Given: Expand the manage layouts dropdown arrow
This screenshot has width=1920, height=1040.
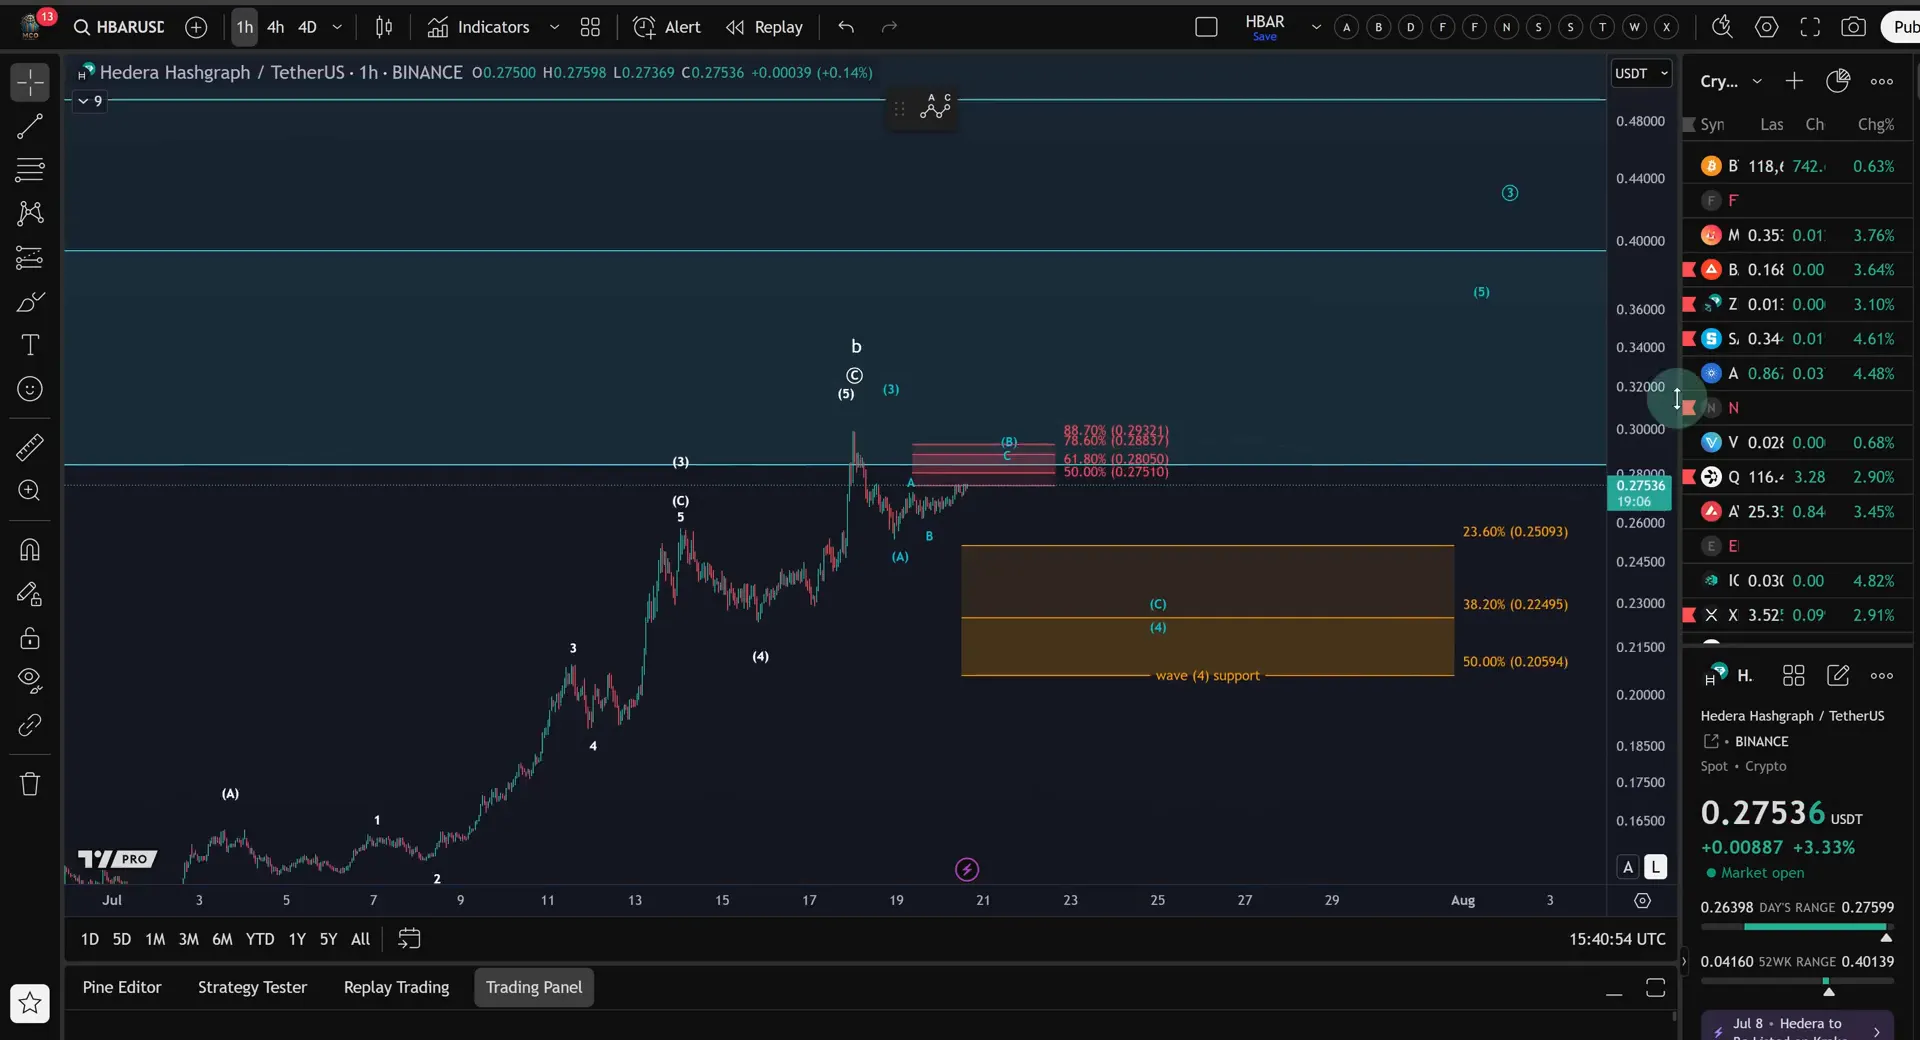Looking at the screenshot, I should click(1316, 27).
